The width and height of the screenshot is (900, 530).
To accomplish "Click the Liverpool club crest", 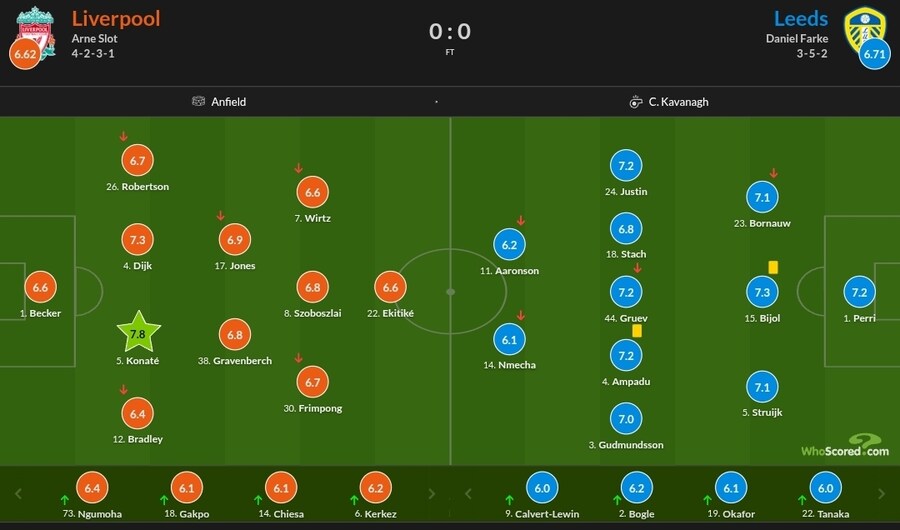I will (36, 24).
